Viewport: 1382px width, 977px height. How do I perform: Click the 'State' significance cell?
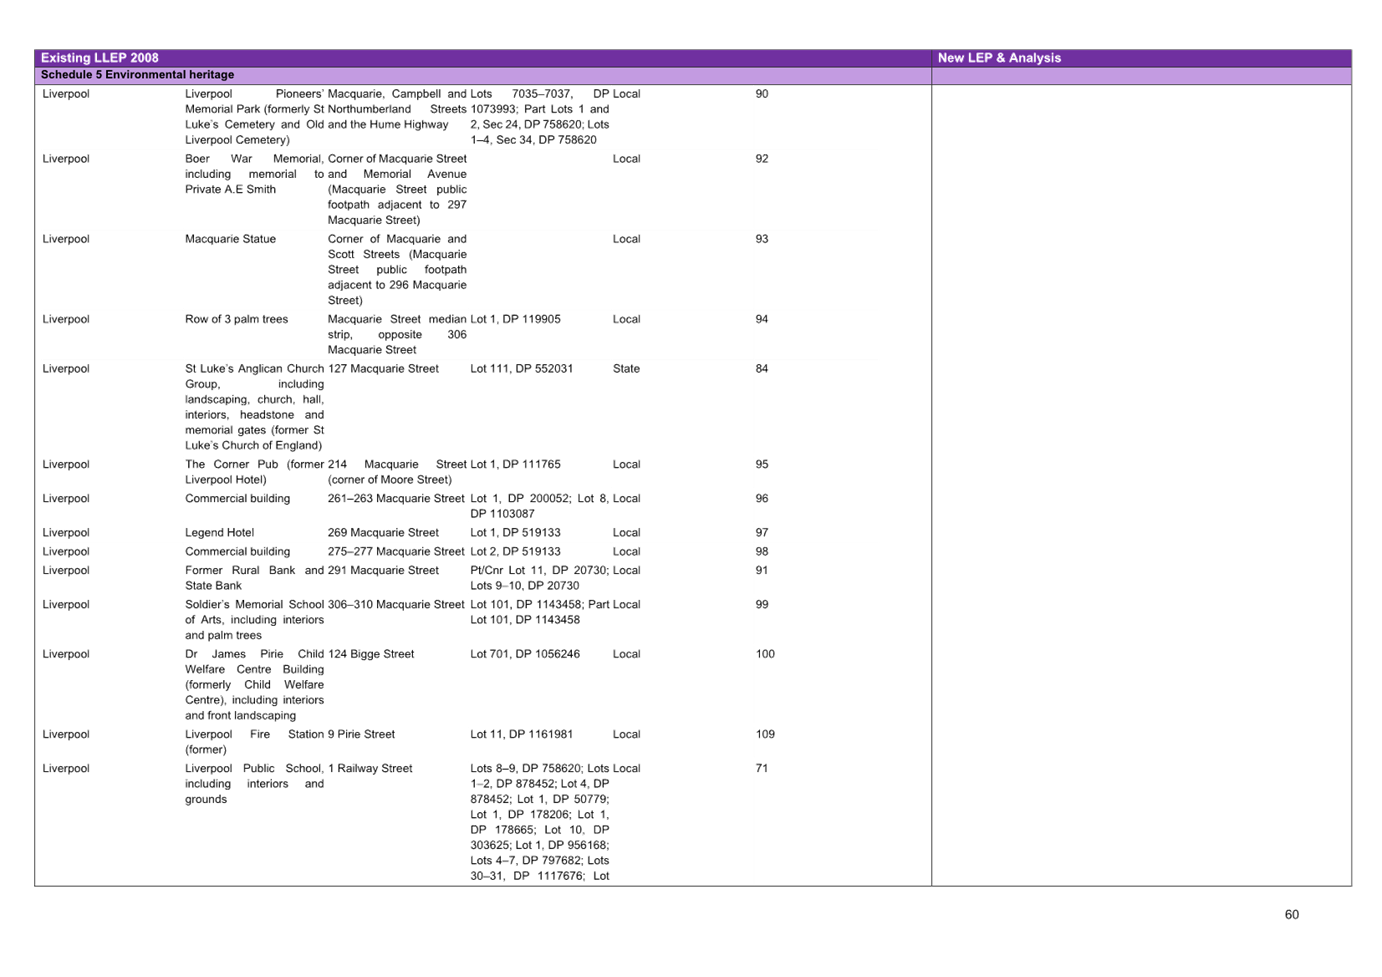[626, 369]
